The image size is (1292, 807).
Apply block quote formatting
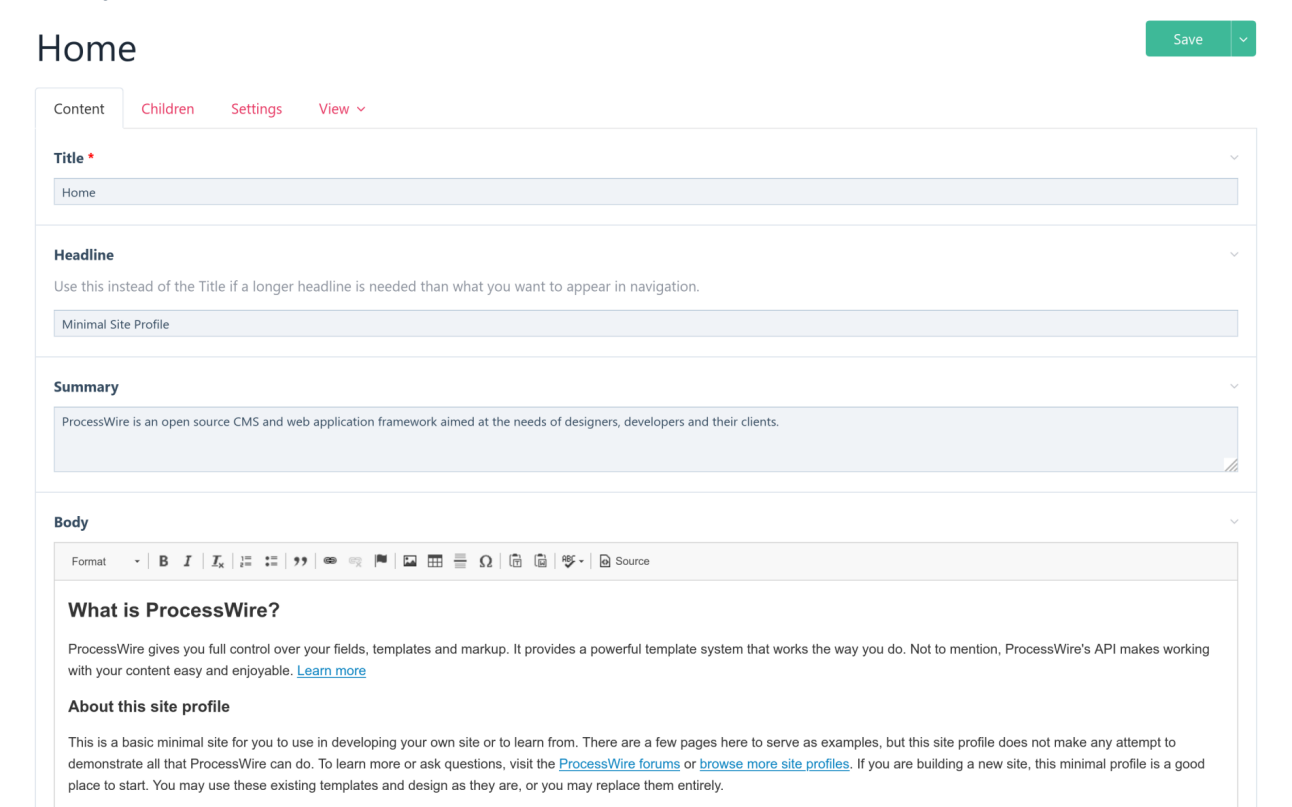click(300, 562)
